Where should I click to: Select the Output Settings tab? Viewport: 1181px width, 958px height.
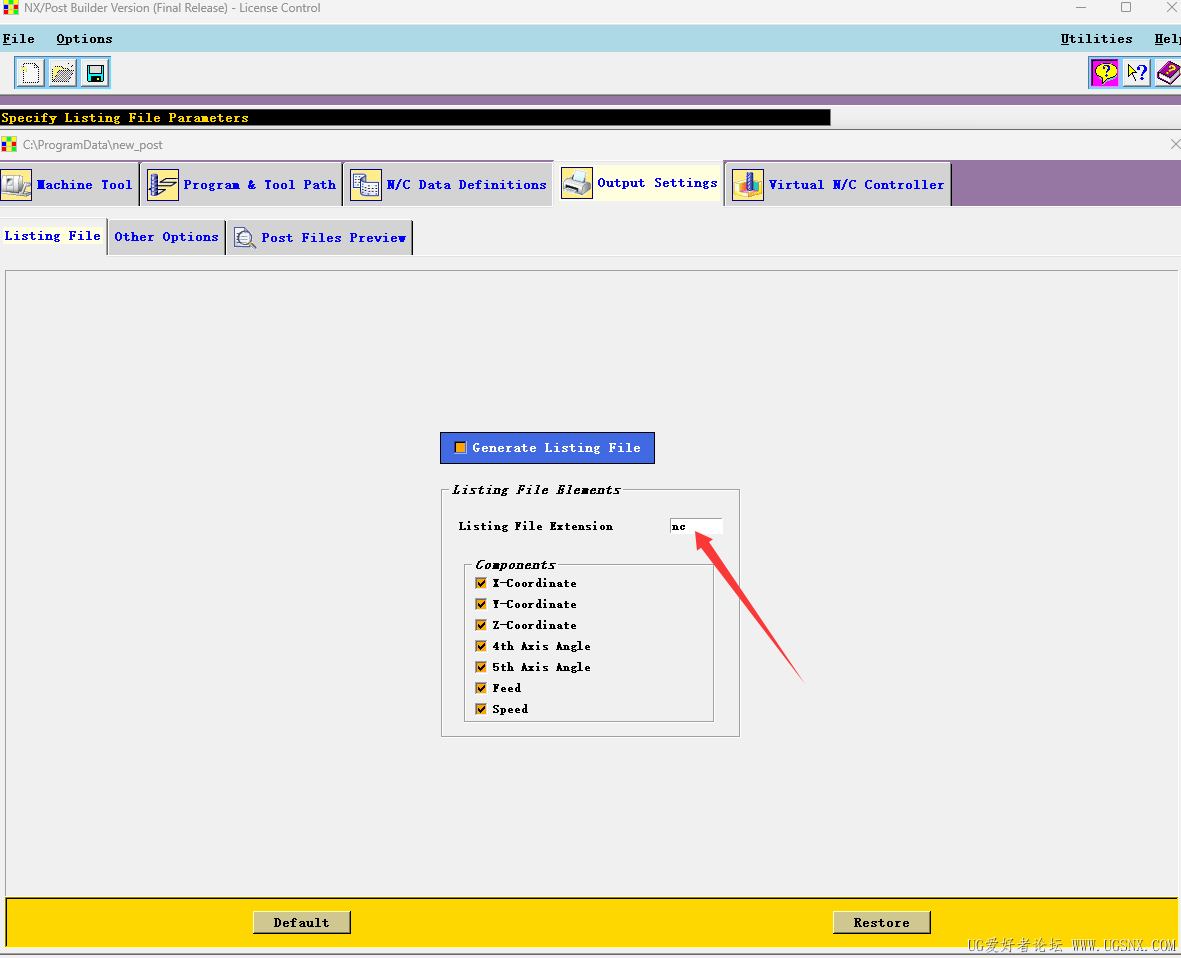point(639,183)
